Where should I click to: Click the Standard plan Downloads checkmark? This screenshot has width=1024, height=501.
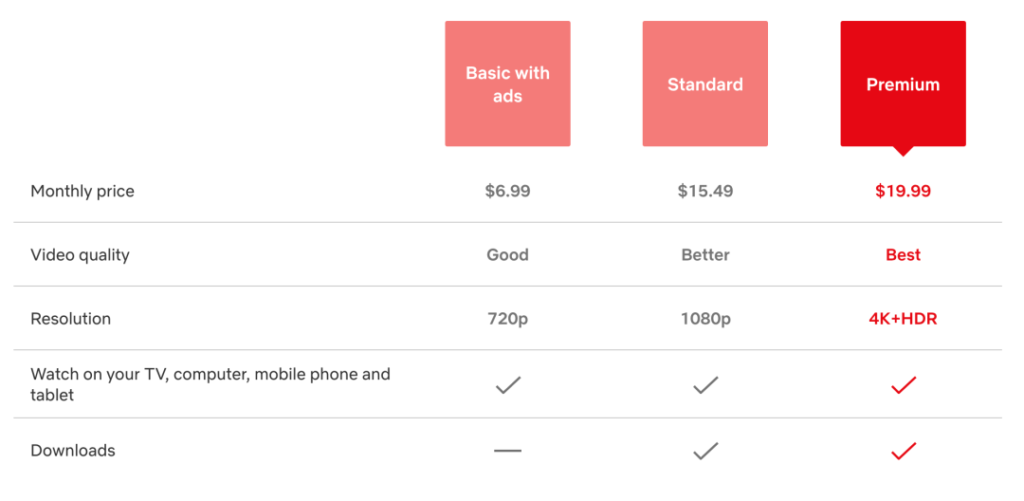pos(705,451)
